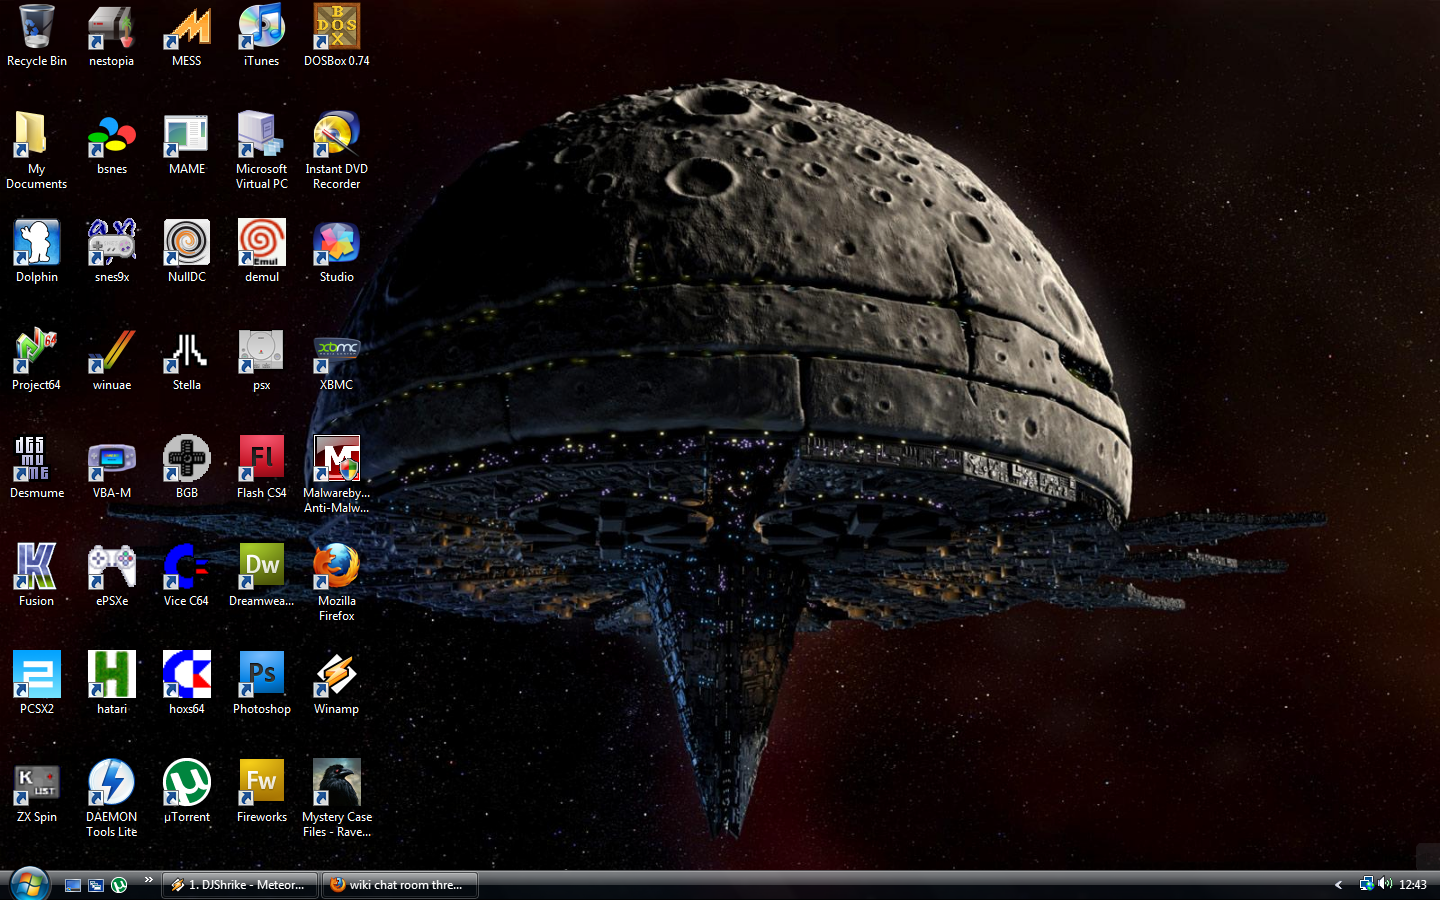Open the Windows Start menu orb
The height and width of the screenshot is (900, 1440).
tap(29, 884)
